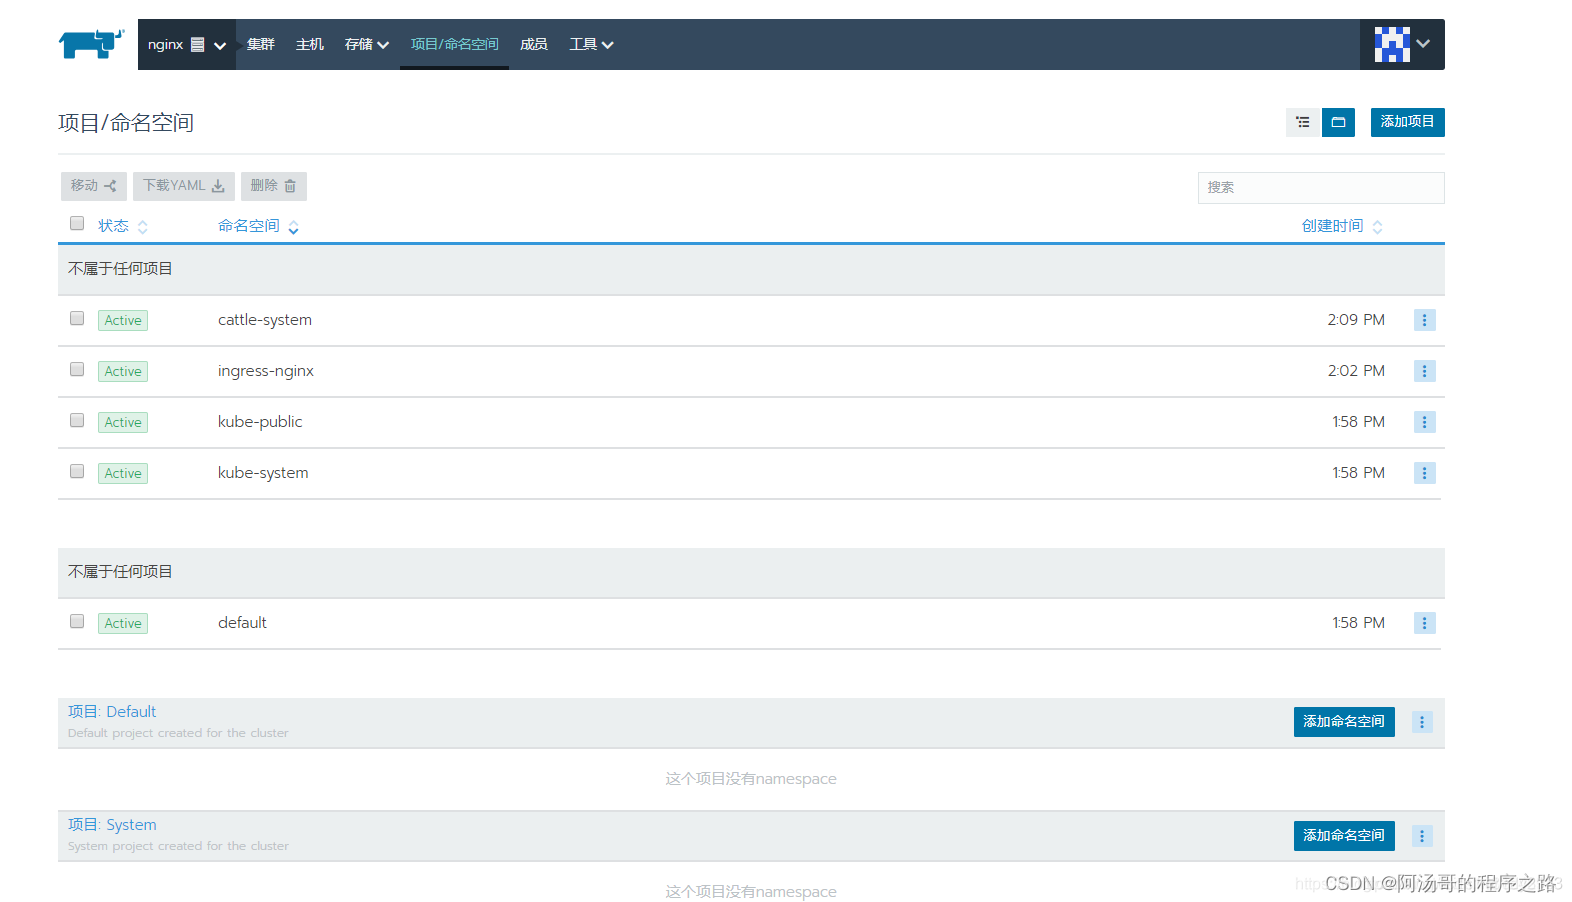Screen dimensions: 1572x902
Task: Click the kube-public namespace name
Action: (260, 422)
